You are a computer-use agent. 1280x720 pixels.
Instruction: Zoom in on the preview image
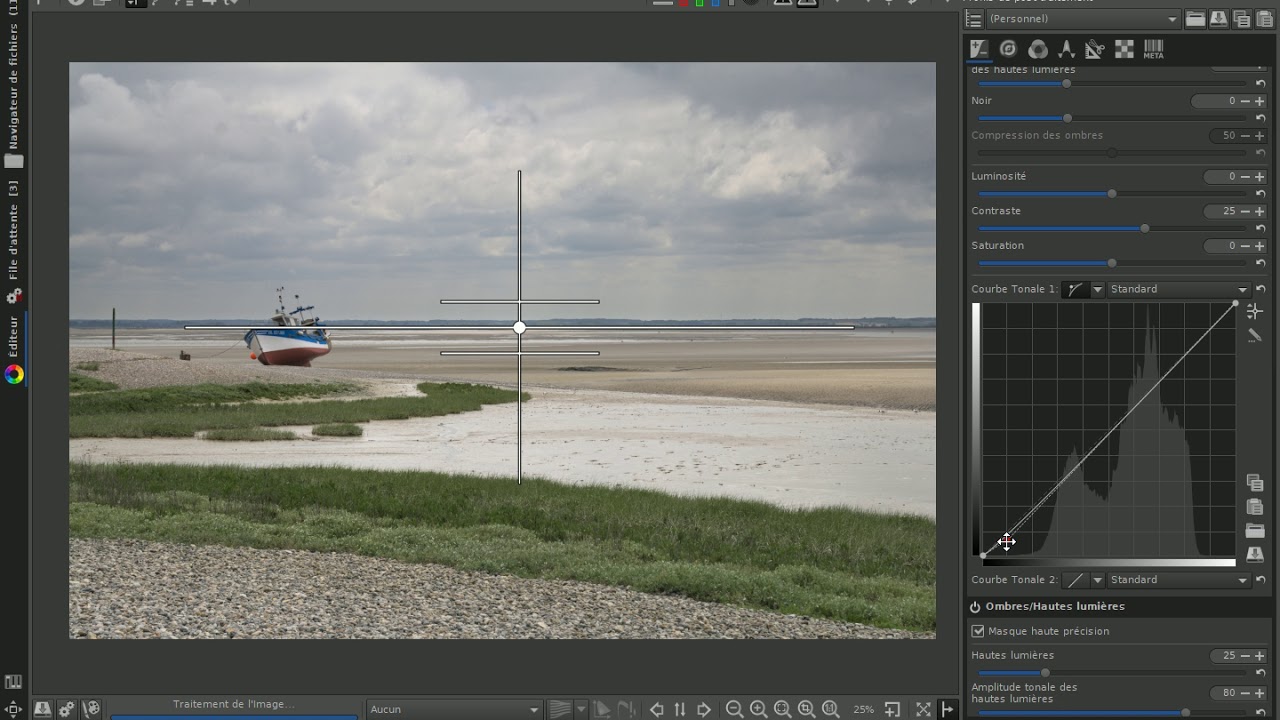point(758,709)
